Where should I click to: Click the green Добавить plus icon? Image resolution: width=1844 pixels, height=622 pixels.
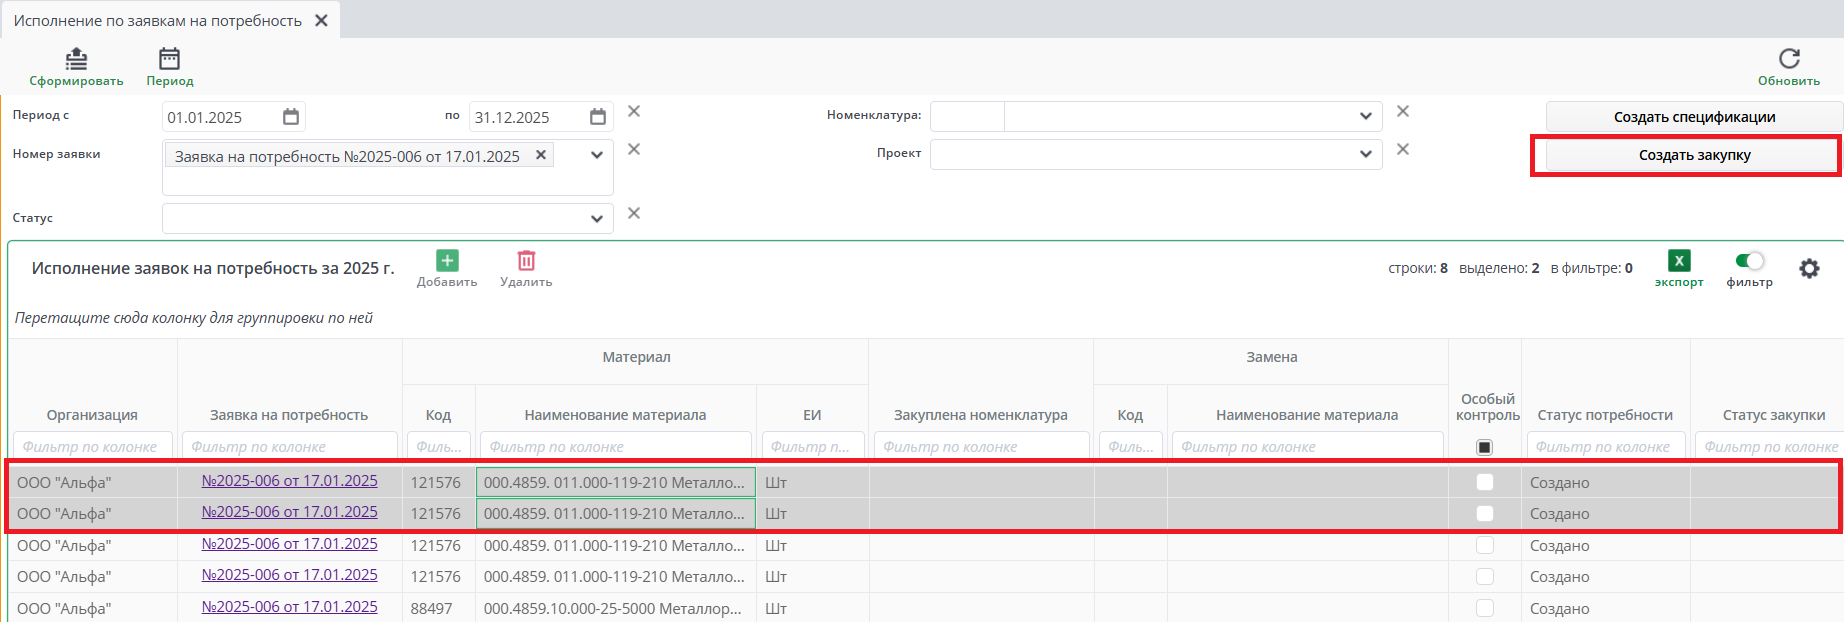447,261
